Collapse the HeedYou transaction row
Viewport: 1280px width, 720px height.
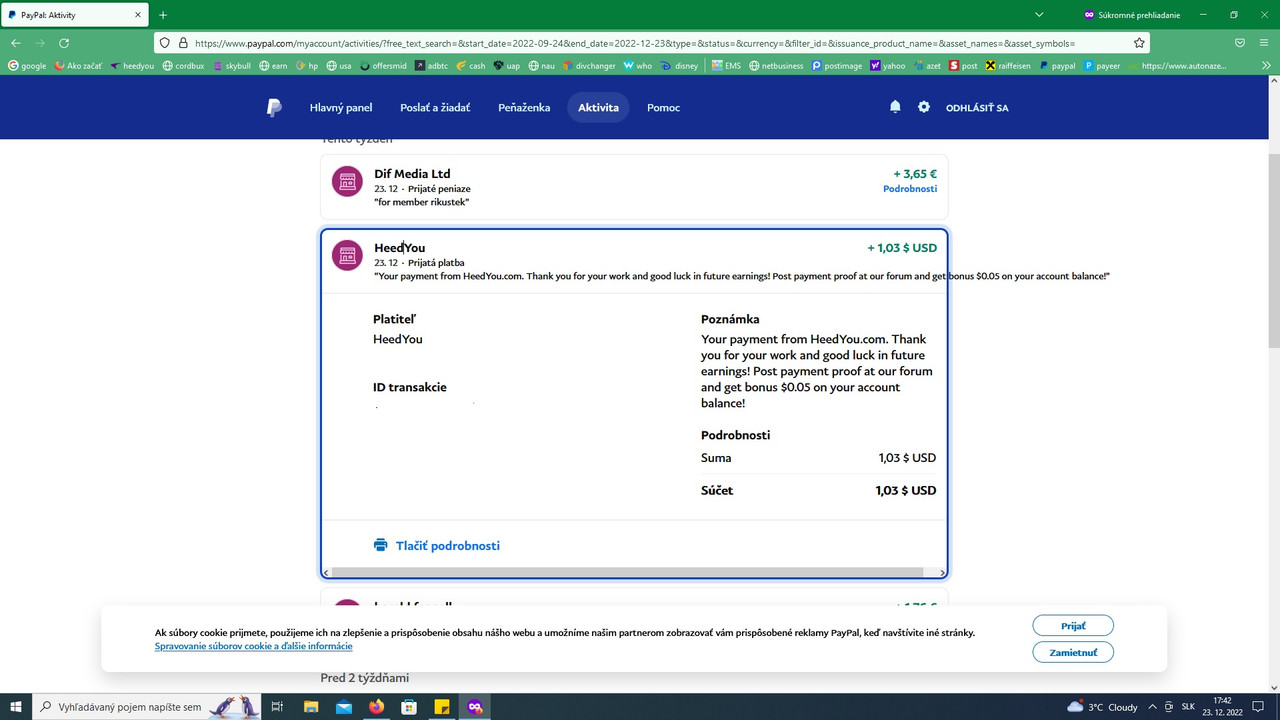point(634,261)
